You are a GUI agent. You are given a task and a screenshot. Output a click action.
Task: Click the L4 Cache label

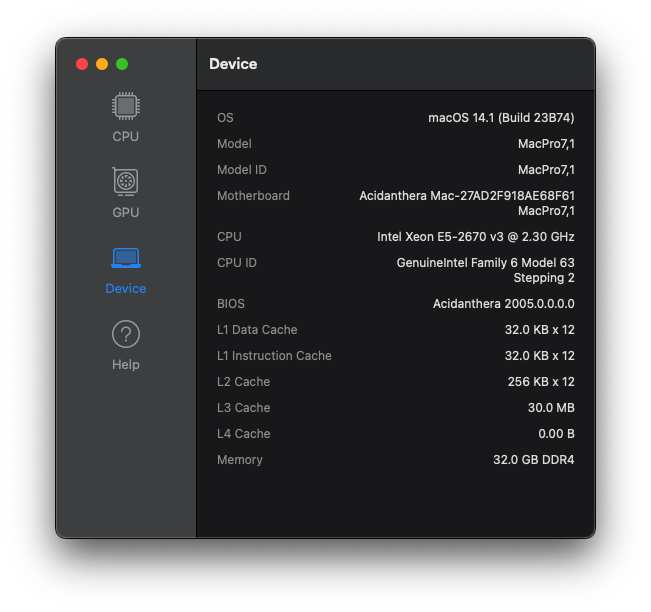[x=243, y=434]
